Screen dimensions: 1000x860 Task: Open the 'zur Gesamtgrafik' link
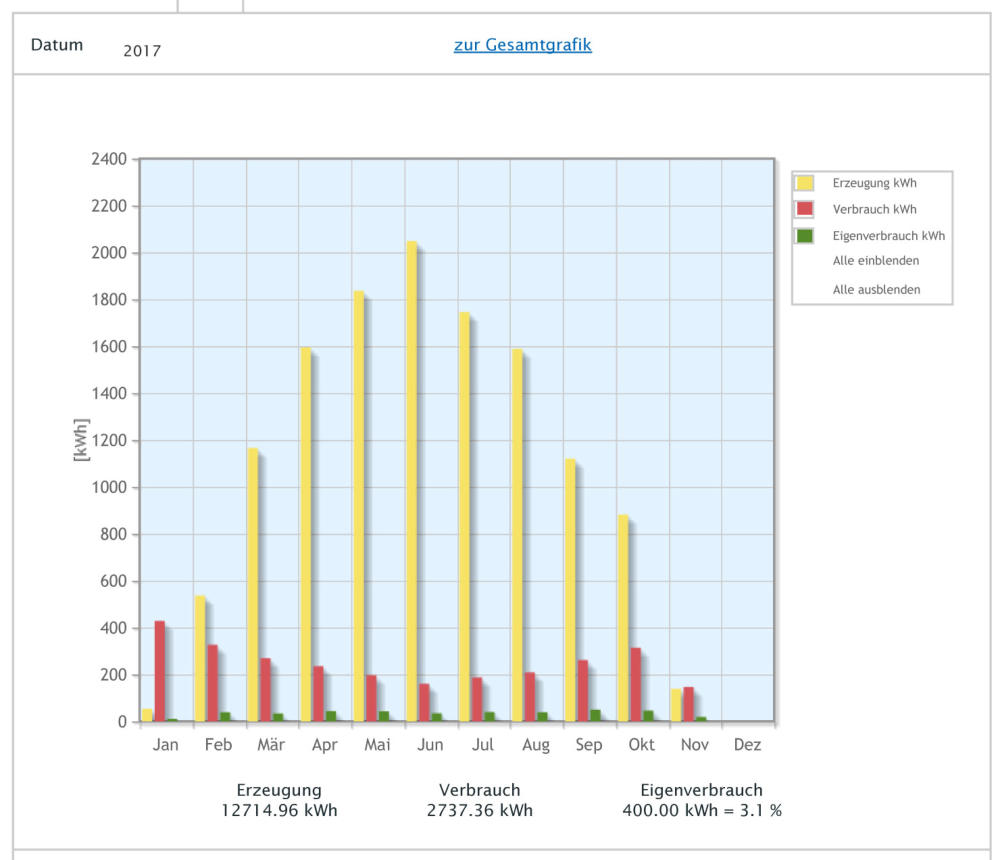pyautogui.click(x=522, y=45)
